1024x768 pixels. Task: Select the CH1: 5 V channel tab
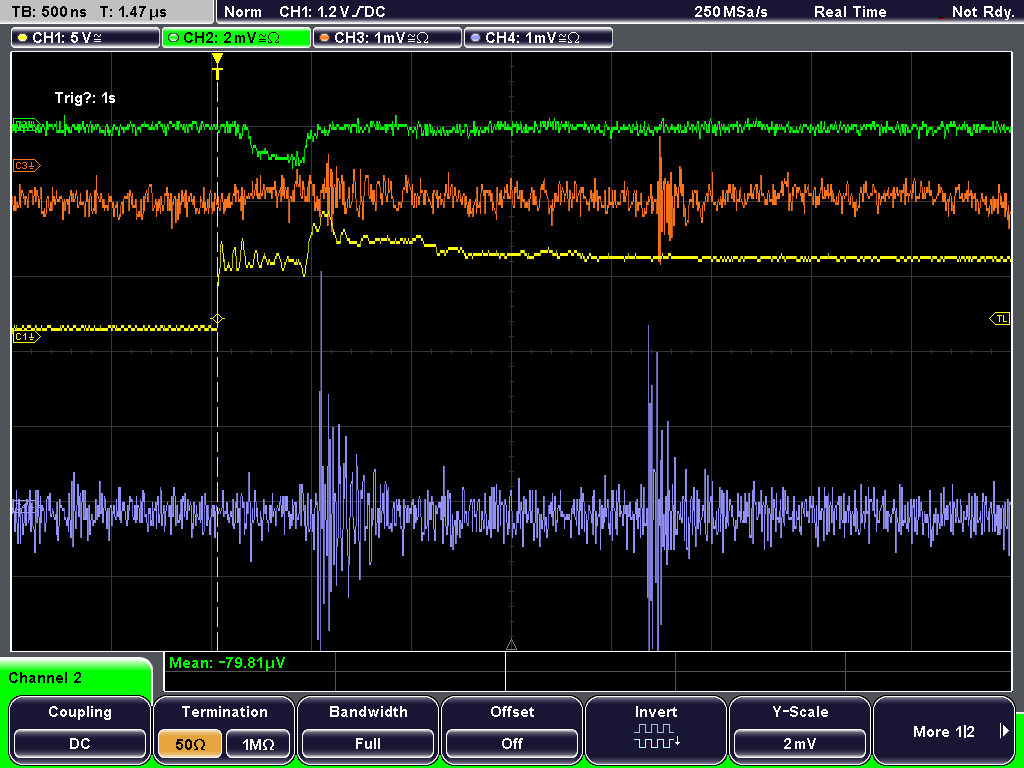point(86,38)
